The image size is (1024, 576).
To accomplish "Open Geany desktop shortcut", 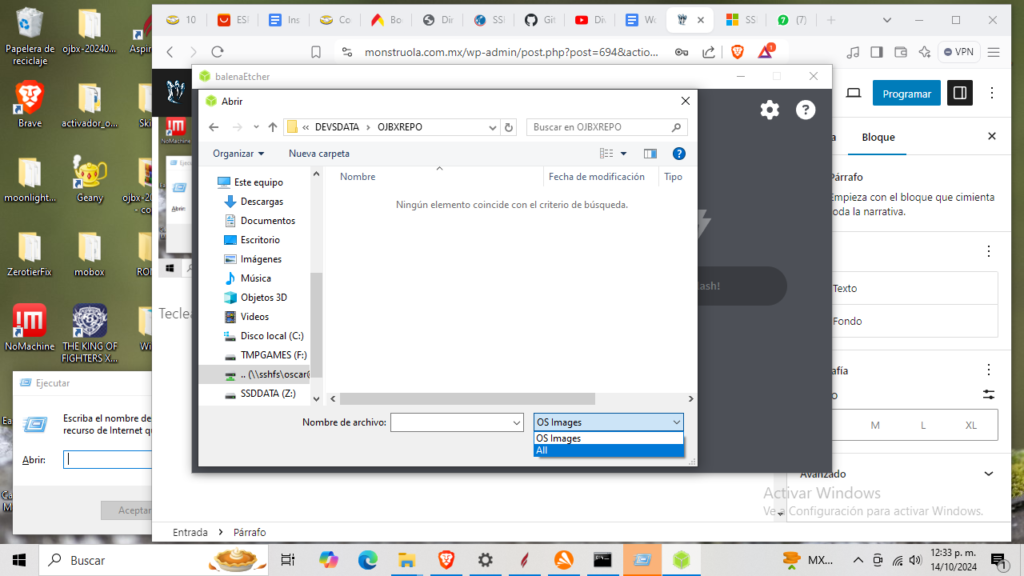I will 89,180.
